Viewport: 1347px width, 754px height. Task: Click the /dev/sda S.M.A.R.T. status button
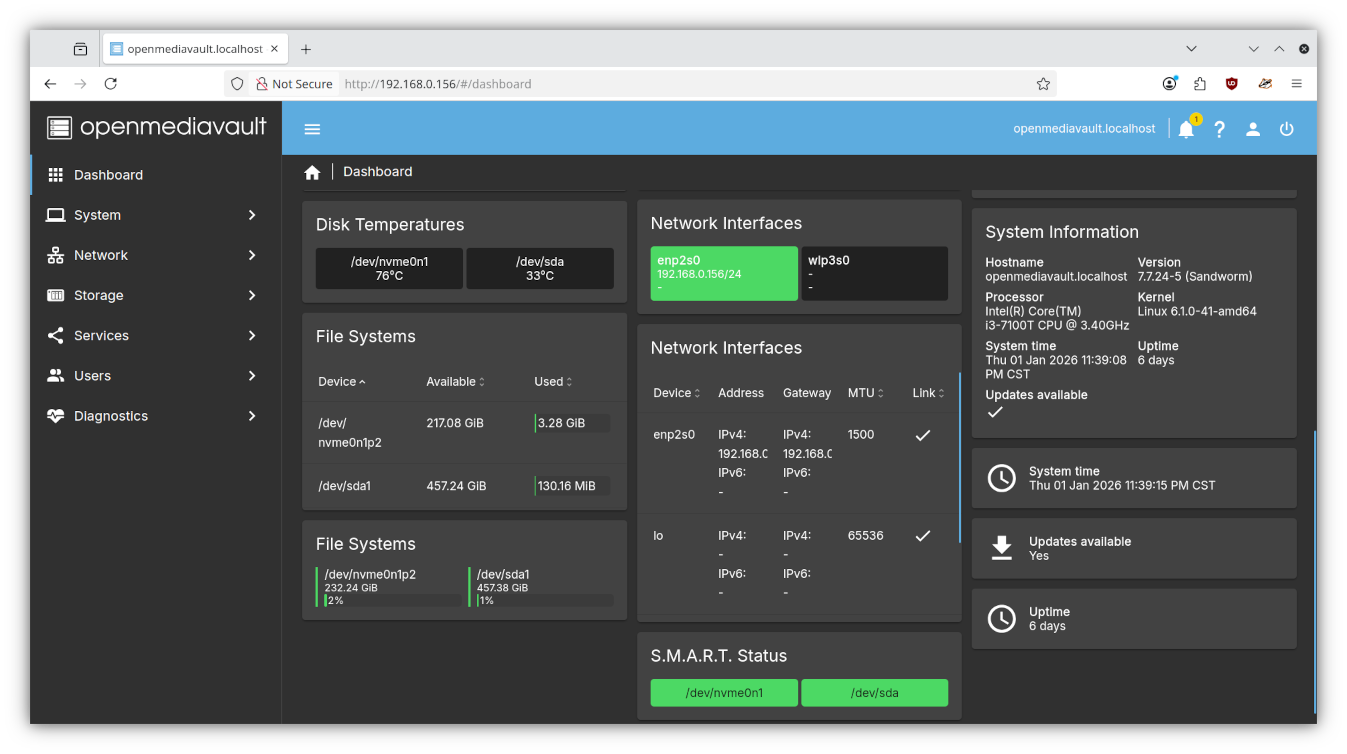874,693
